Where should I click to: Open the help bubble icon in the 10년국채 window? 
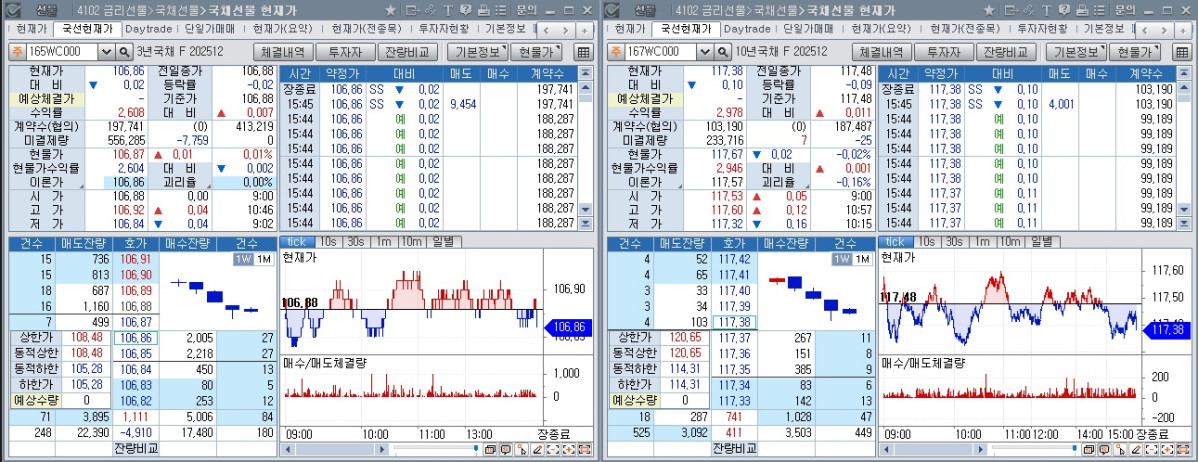[1064, 11]
